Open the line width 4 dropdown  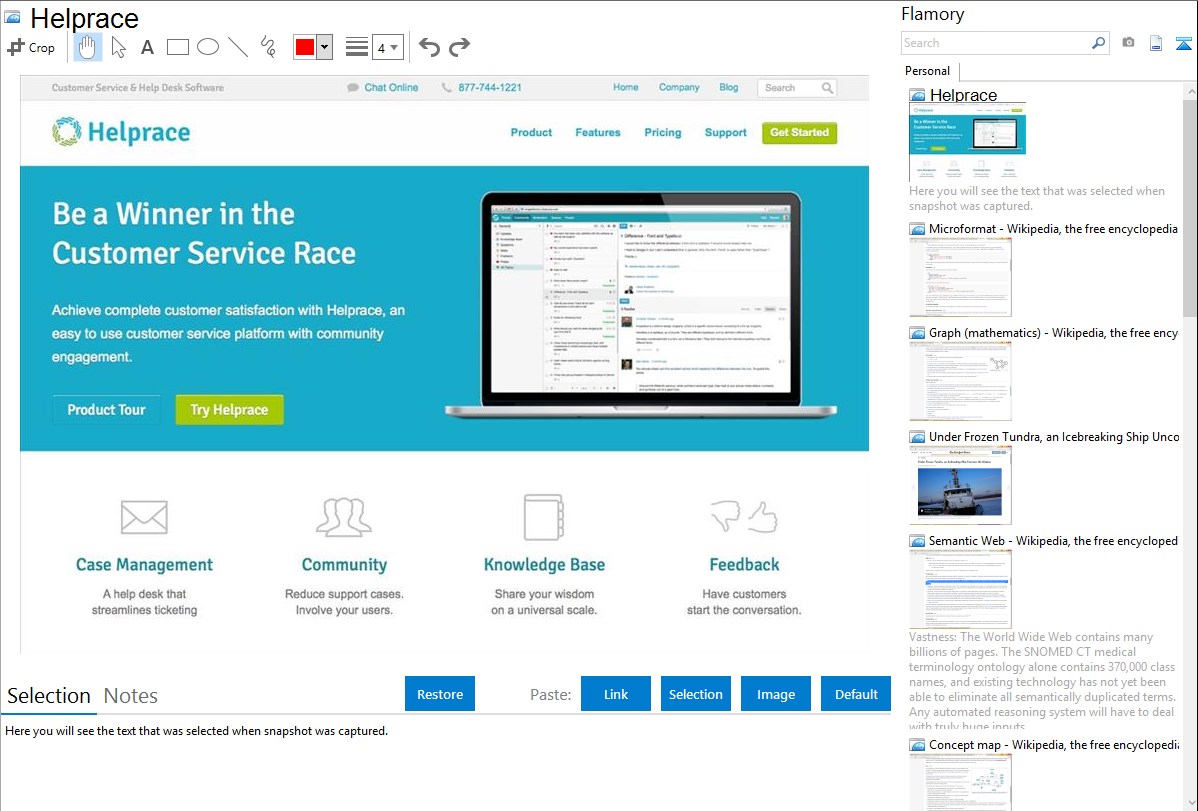tap(388, 47)
